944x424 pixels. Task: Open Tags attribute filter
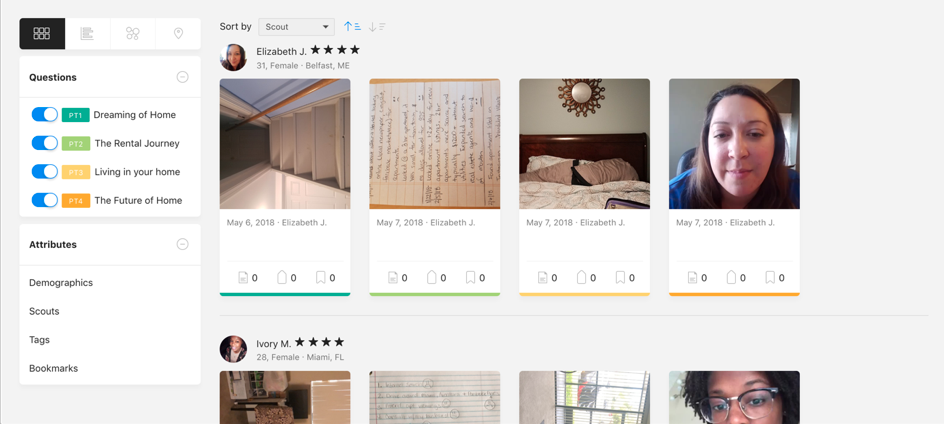point(39,340)
